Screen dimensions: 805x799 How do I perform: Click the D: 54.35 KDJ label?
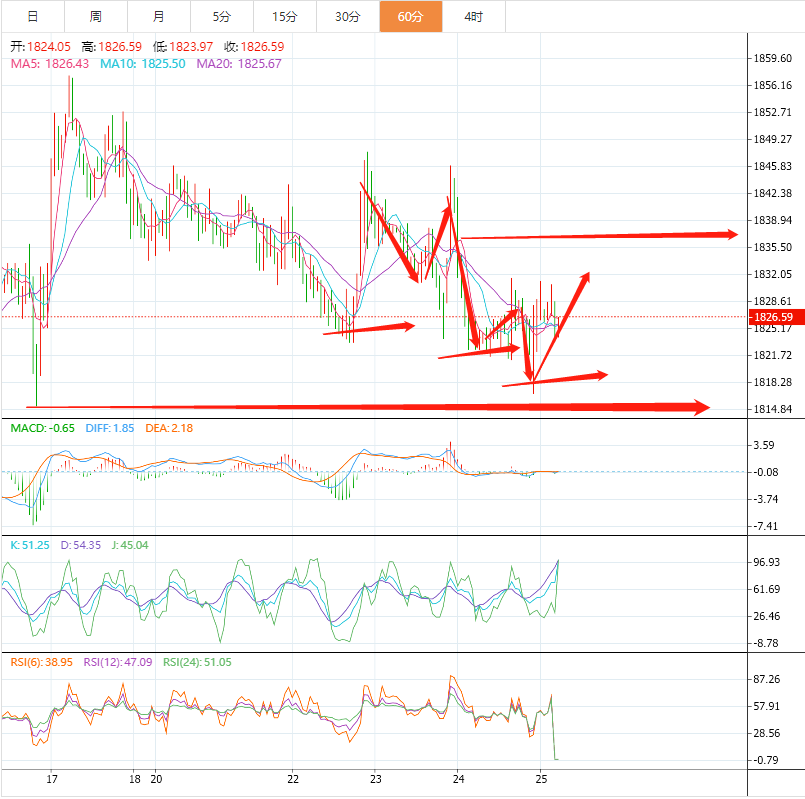click(x=81, y=545)
